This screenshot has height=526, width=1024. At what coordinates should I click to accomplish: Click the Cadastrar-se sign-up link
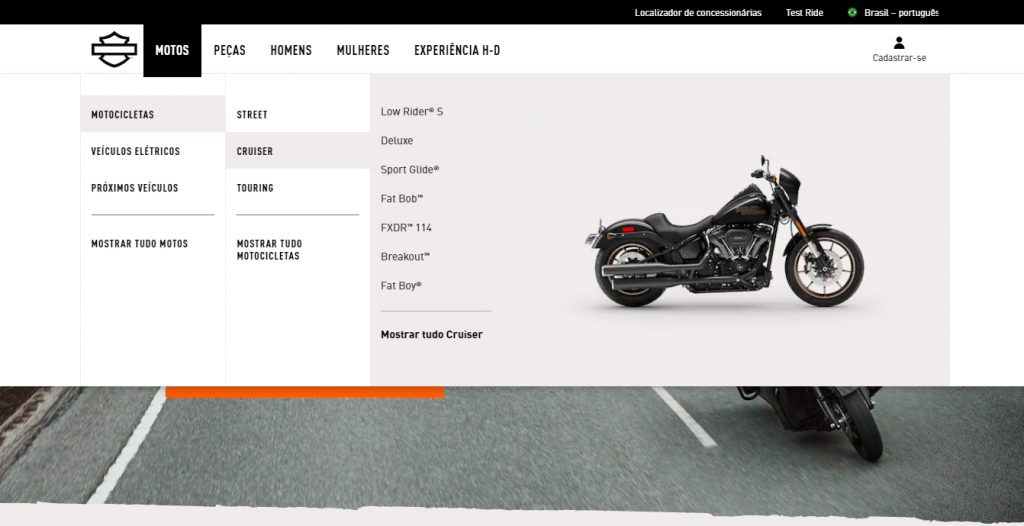(x=899, y=58)
